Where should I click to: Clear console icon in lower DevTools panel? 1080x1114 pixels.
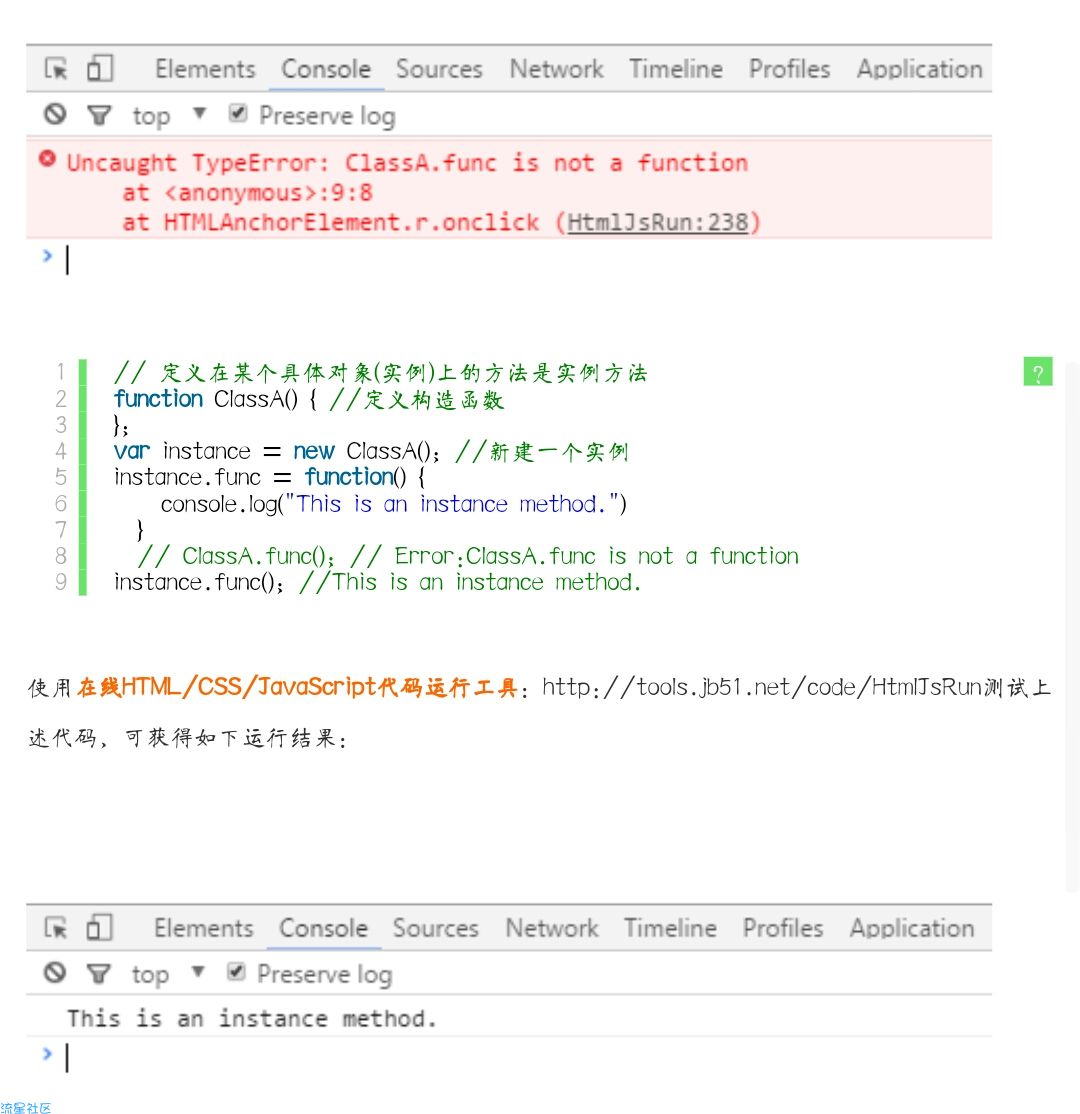point(55,973)
